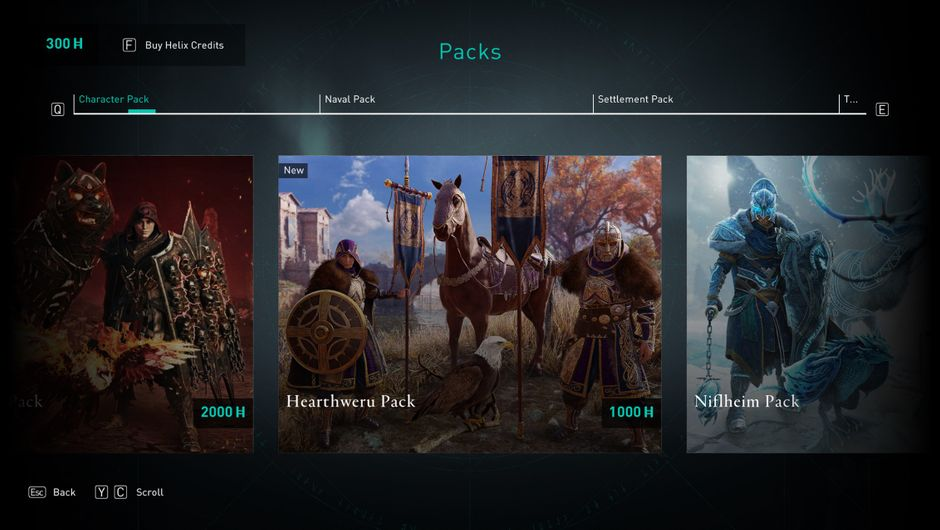This screenshot has width=940, height=530.
Task: Click the Y key scroll icon
Action: click(x=101, y=492)
